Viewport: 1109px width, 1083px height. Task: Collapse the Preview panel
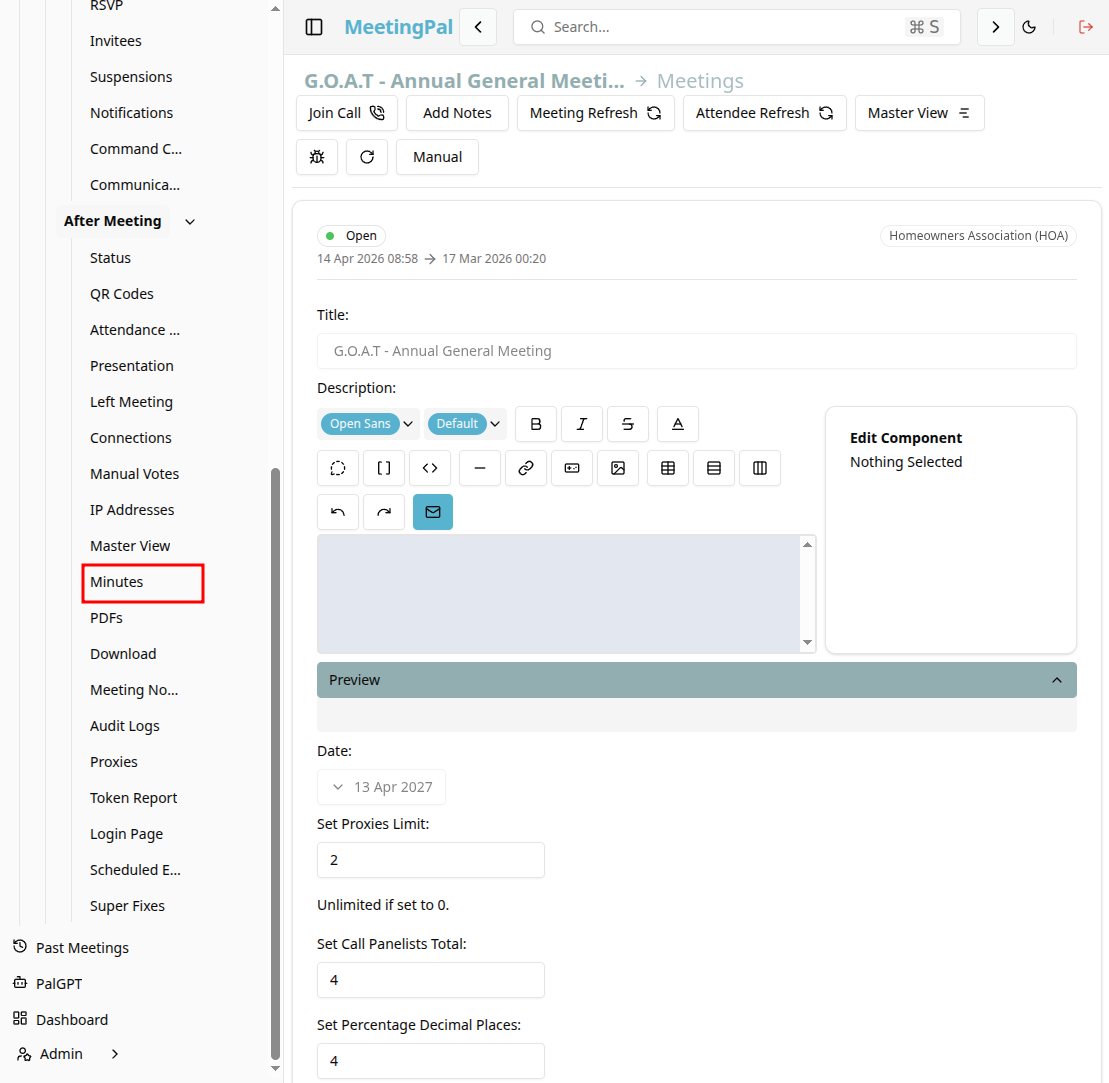(x=697, y=680)
